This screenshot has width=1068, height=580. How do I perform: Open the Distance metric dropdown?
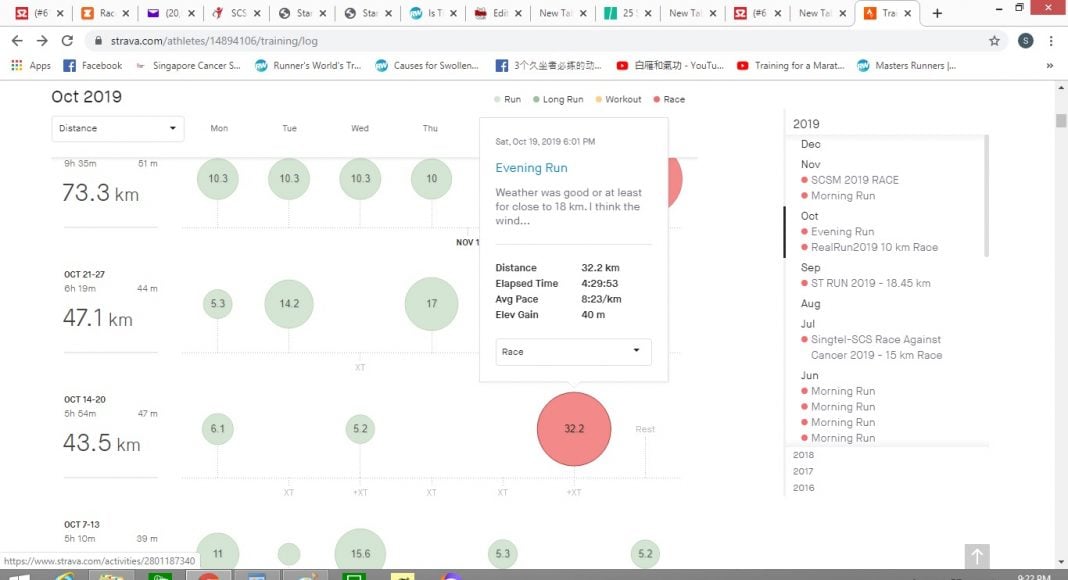[x=117, y=129]
